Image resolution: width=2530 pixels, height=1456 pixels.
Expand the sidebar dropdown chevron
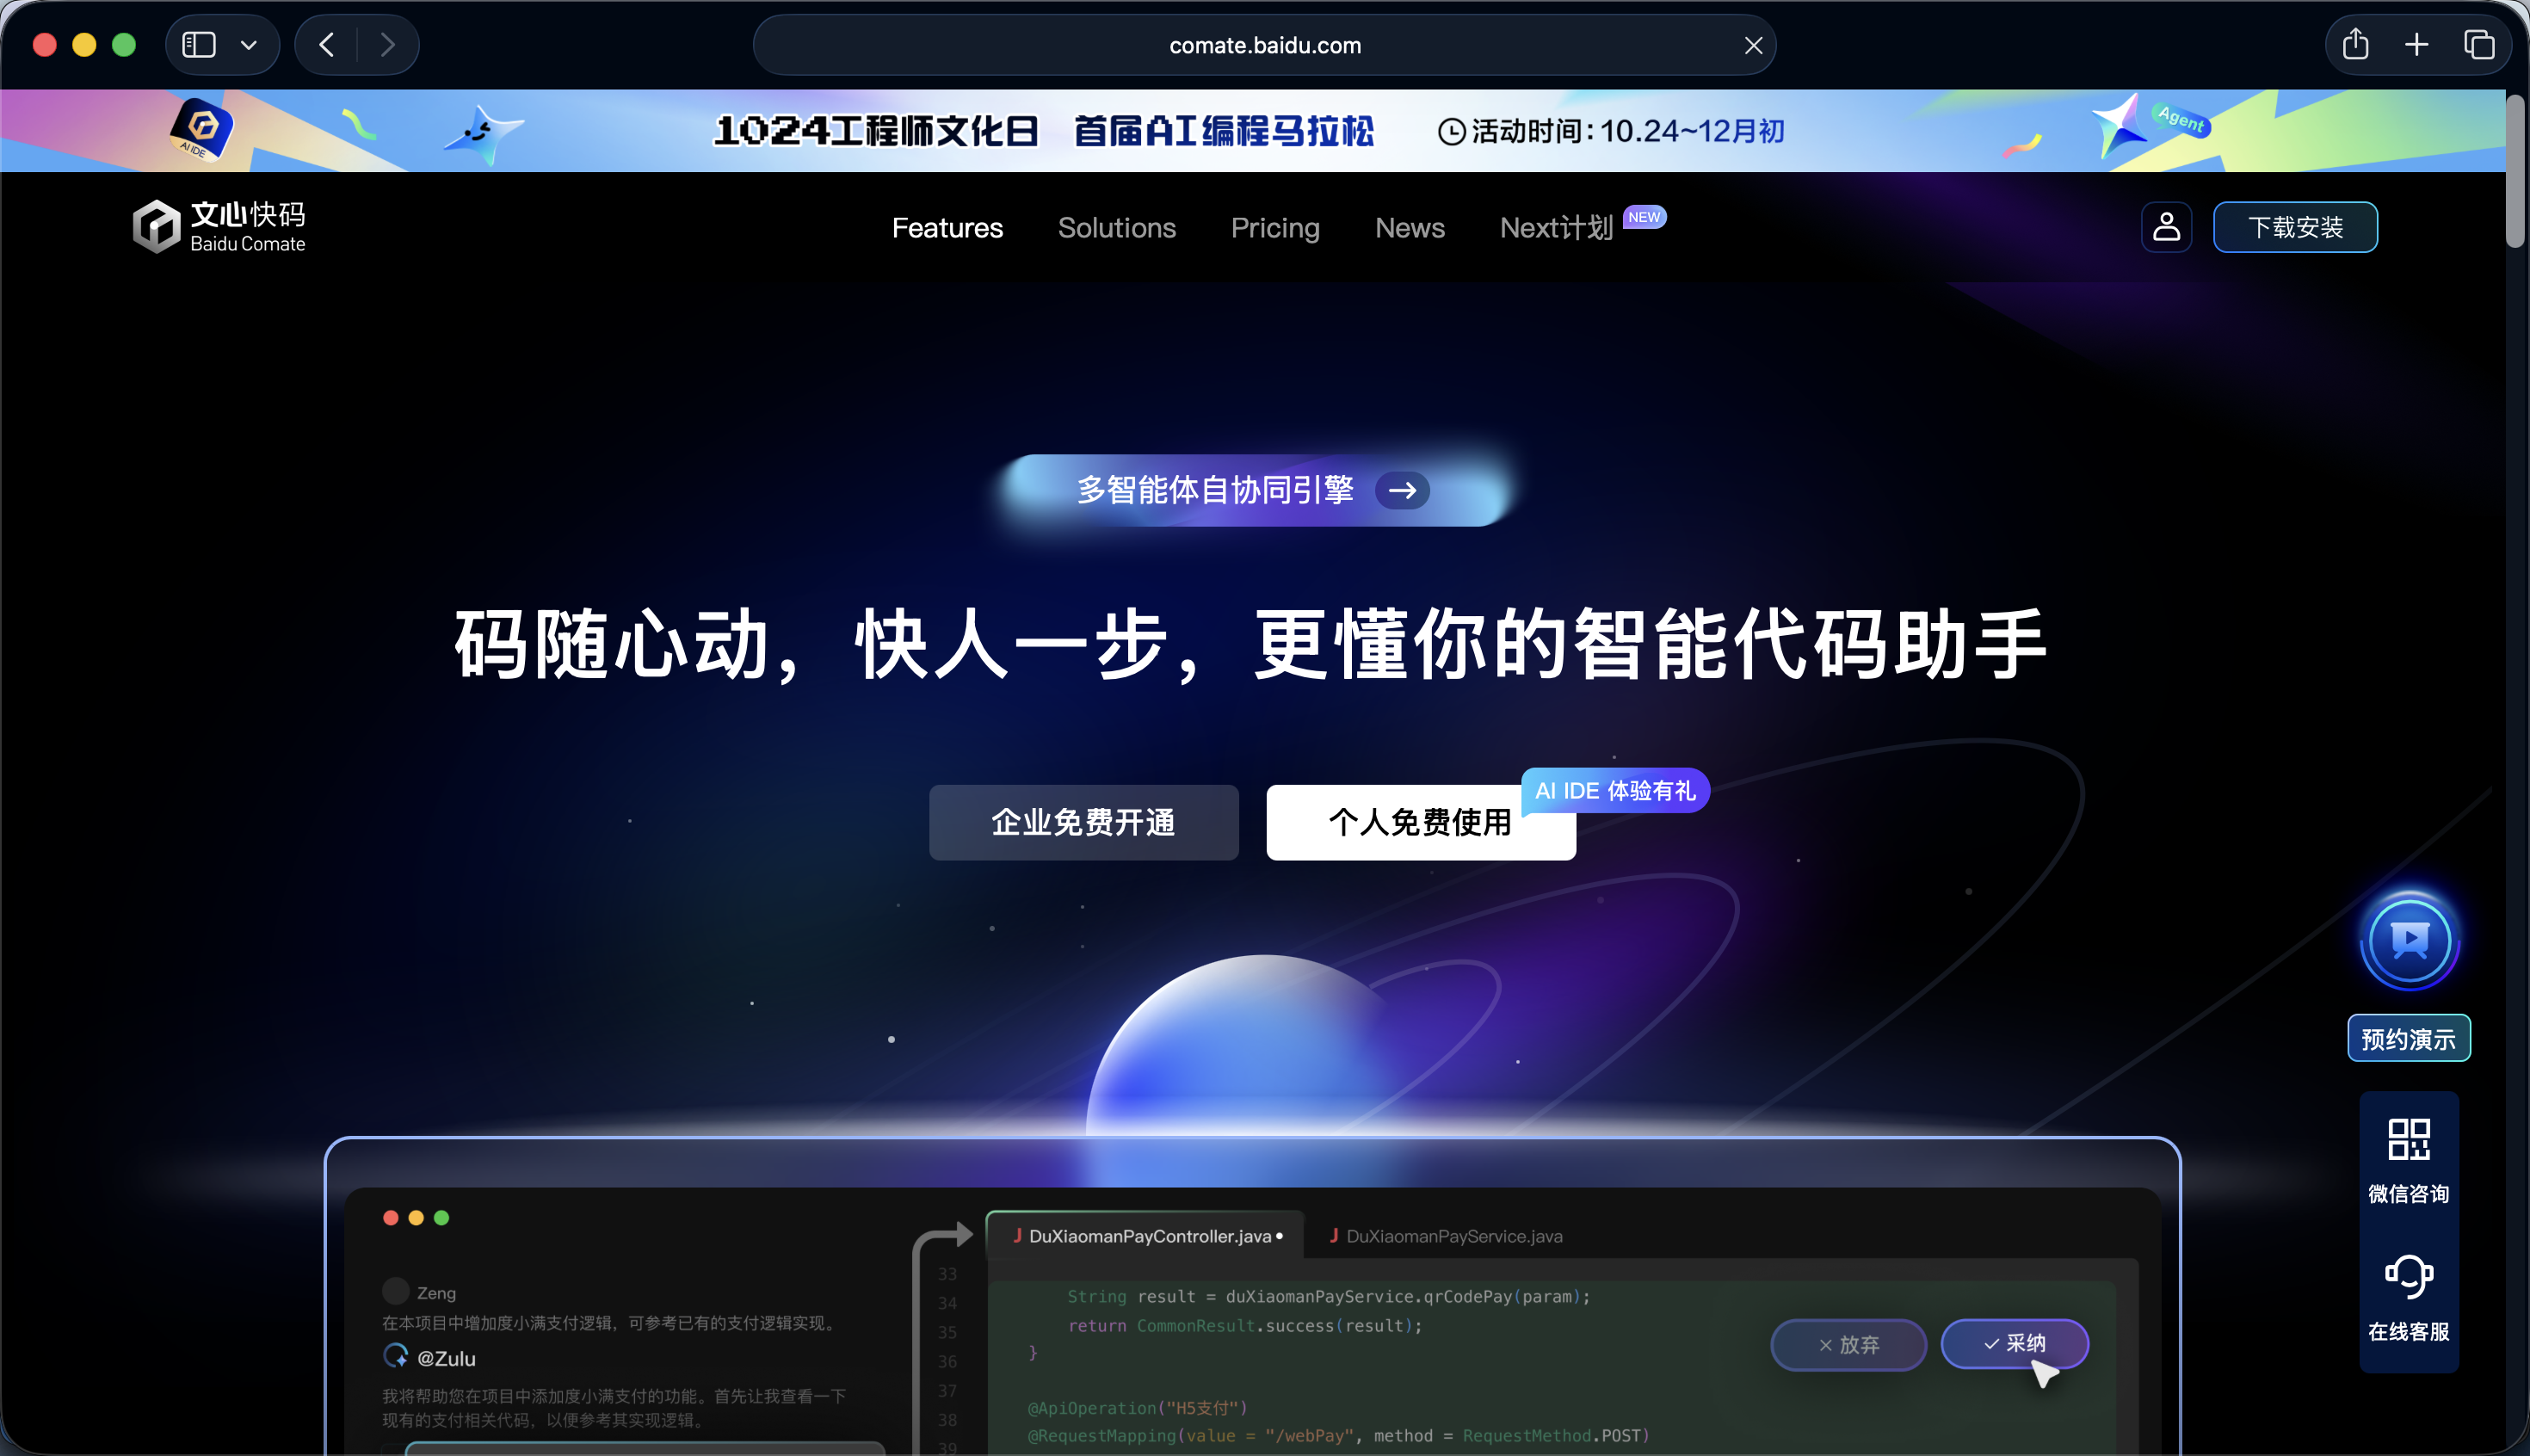coord(249,45)
